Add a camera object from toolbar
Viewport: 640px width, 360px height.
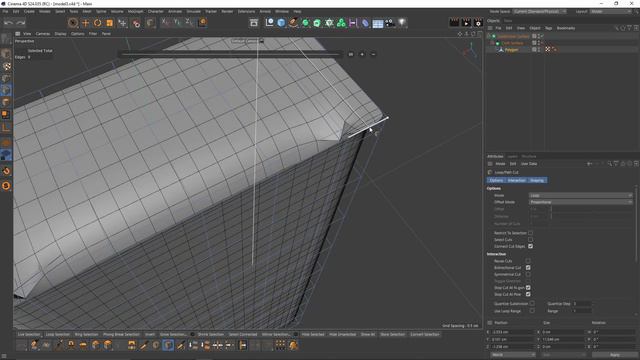[390, 23]
